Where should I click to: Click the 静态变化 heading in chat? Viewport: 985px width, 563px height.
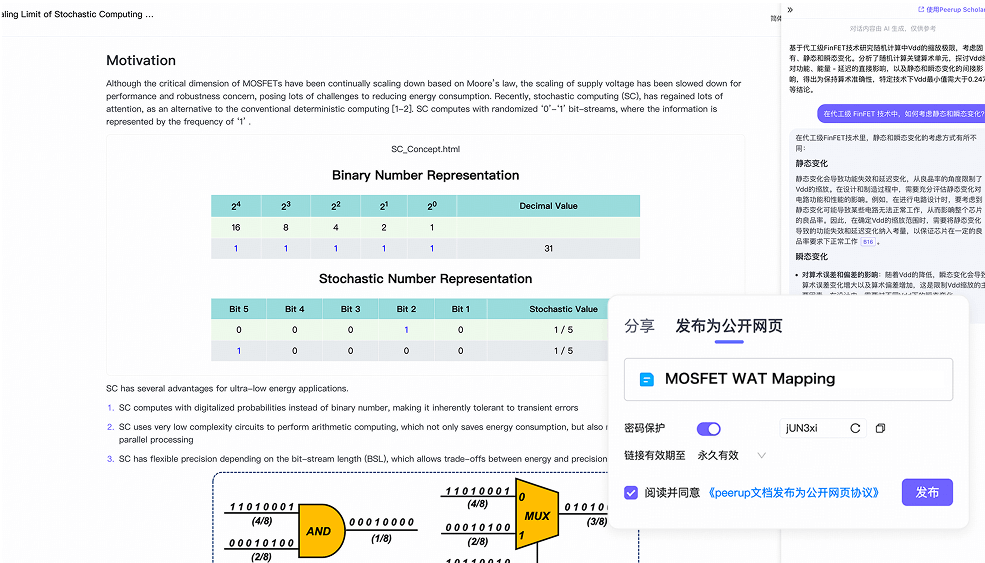click(812, 163)
